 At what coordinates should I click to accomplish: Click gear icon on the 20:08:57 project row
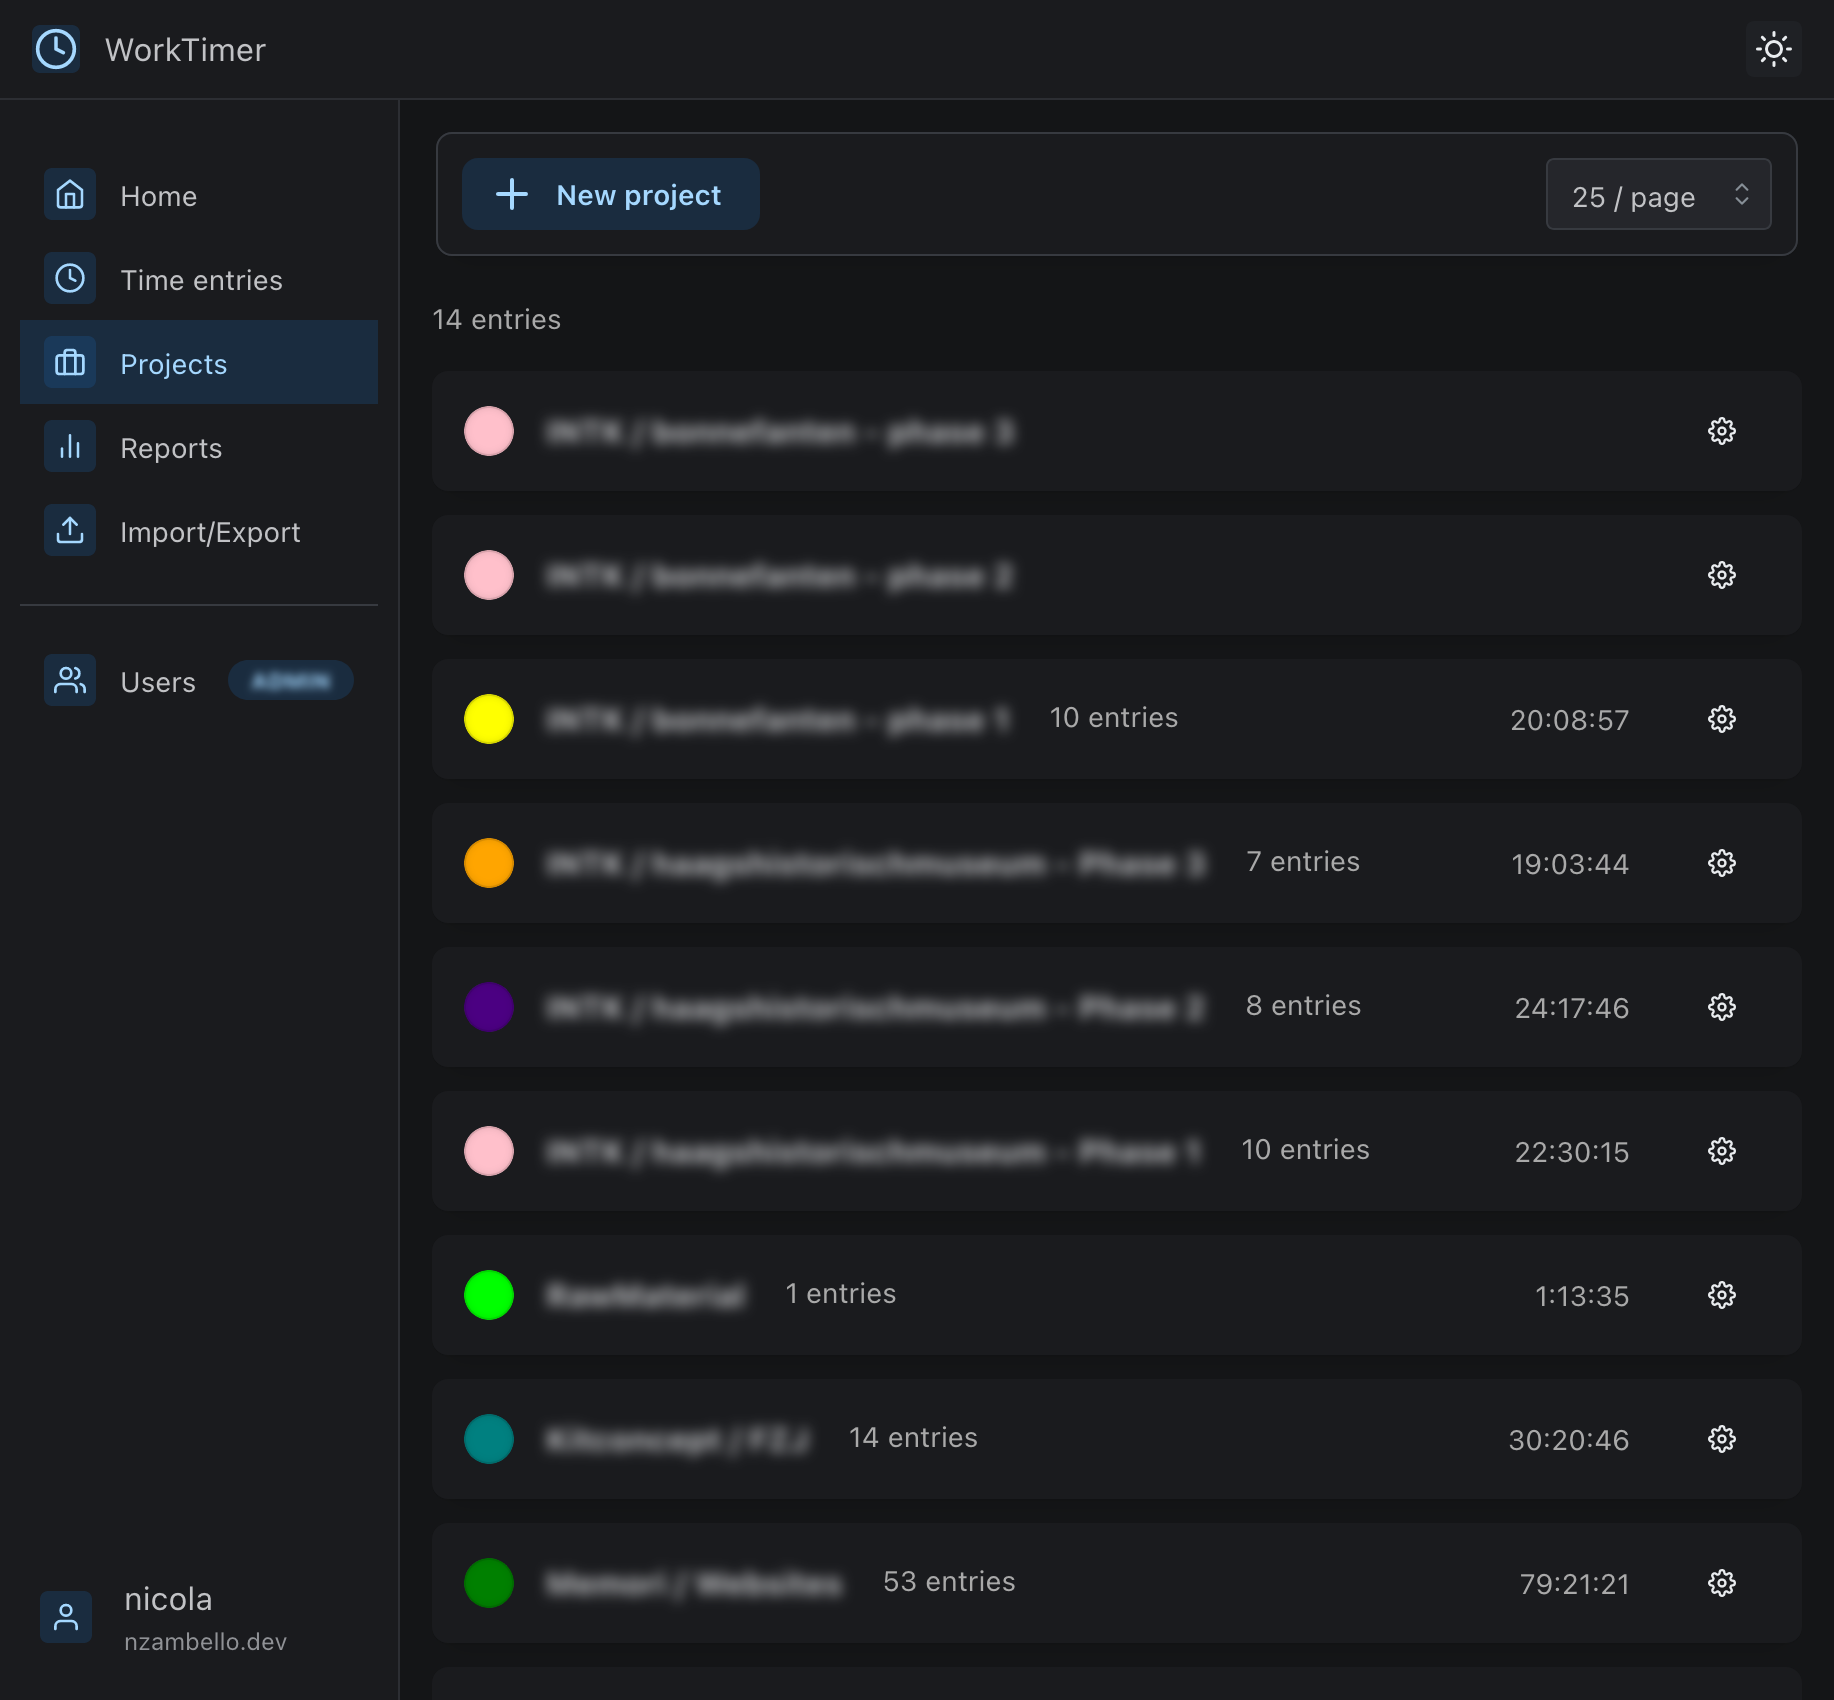click(1721, 719)
